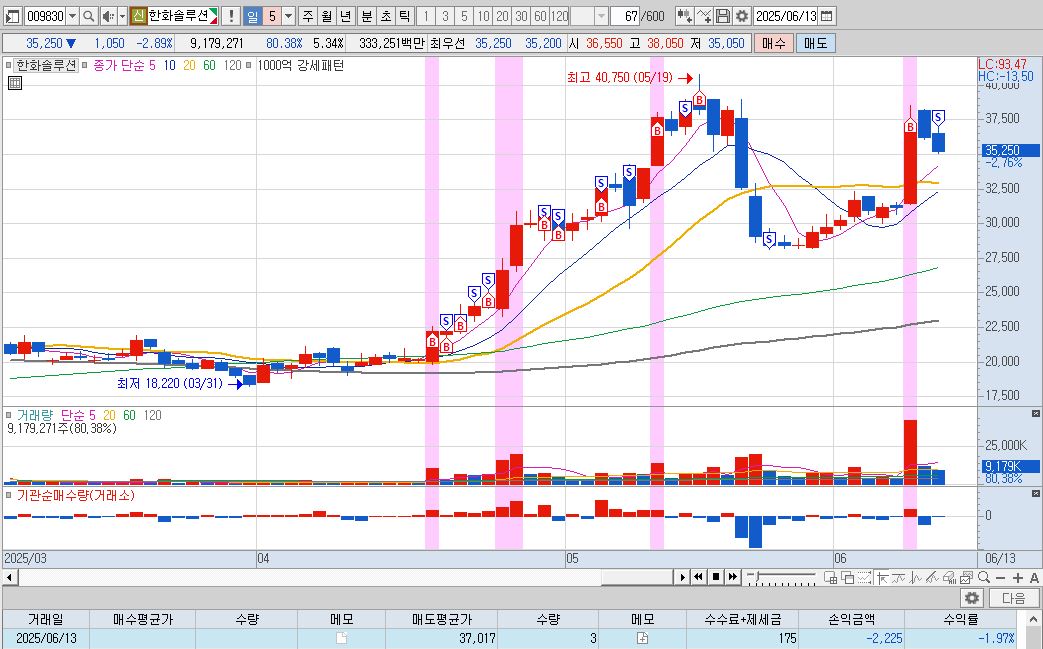
Task: Open stock code 009830 dropdown arrow
Action: pos(73,16)
